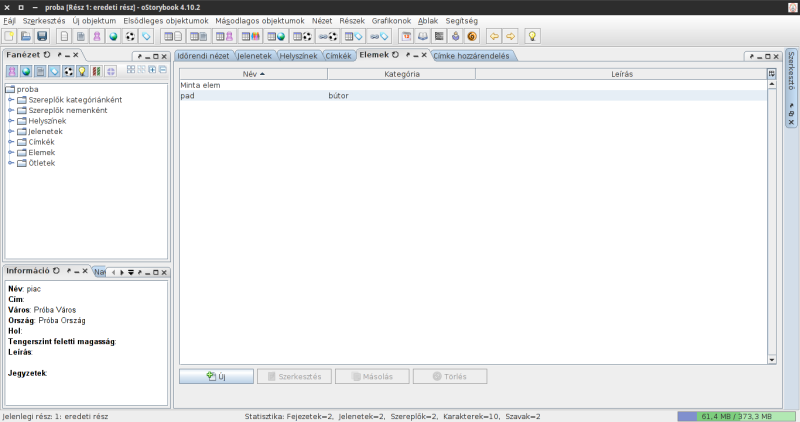Image resolution: width=800 pixels, height=422 pixels.
Task: Toggle parts filter in Fanézet panel
Action: coord(111,71)
